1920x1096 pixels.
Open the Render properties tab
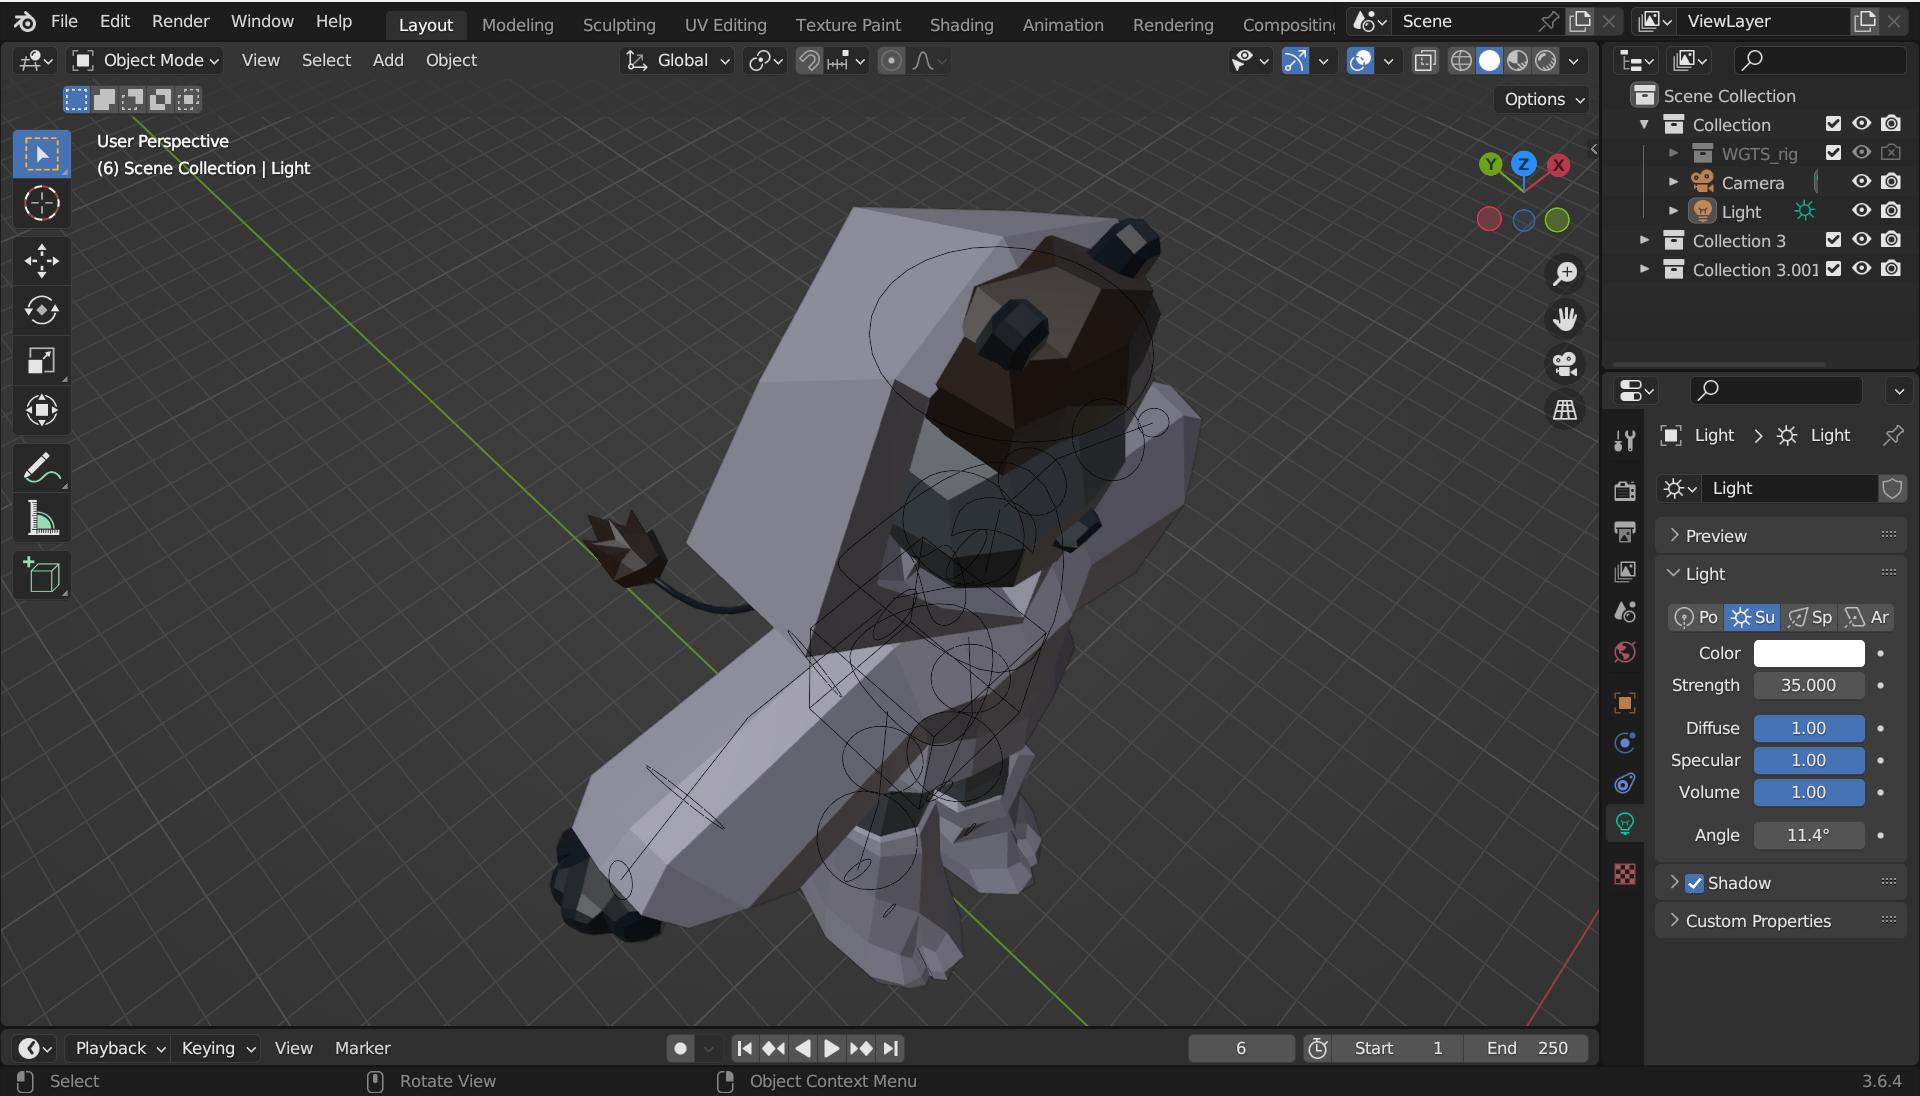tap(1625, 490)
